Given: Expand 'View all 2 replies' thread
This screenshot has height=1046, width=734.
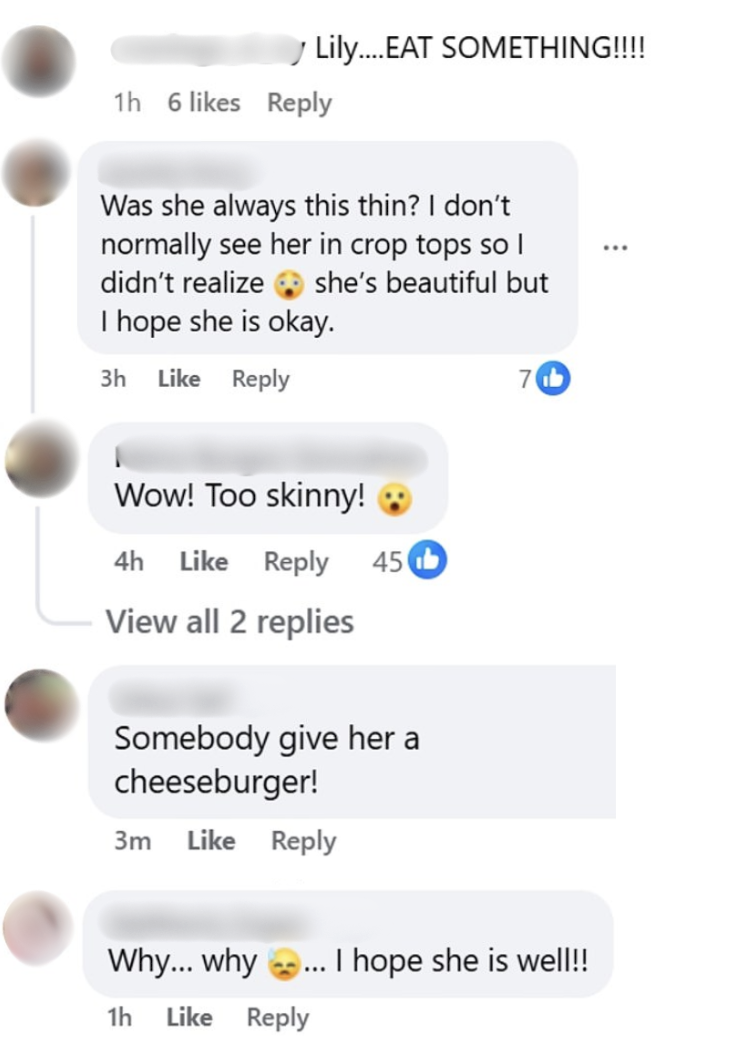Looking at the screenshot, I should [x=230, y=622].
